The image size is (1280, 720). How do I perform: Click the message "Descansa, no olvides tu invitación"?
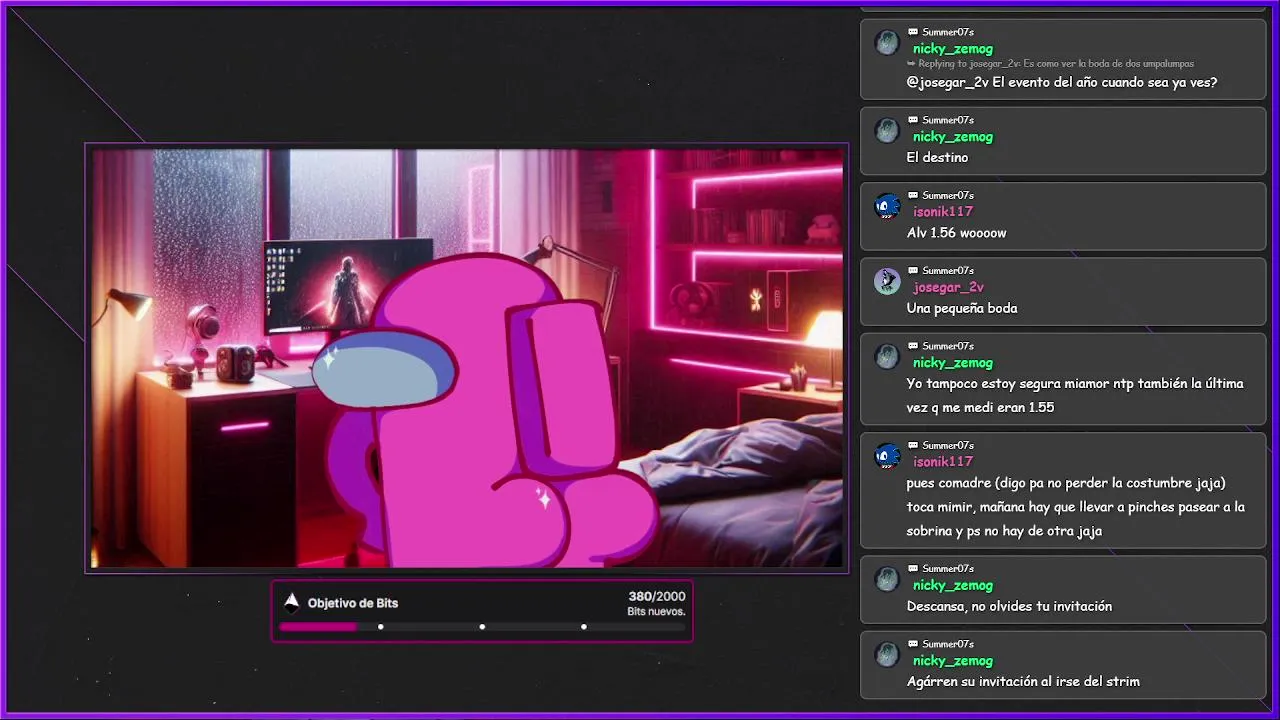pos(1009,606)
